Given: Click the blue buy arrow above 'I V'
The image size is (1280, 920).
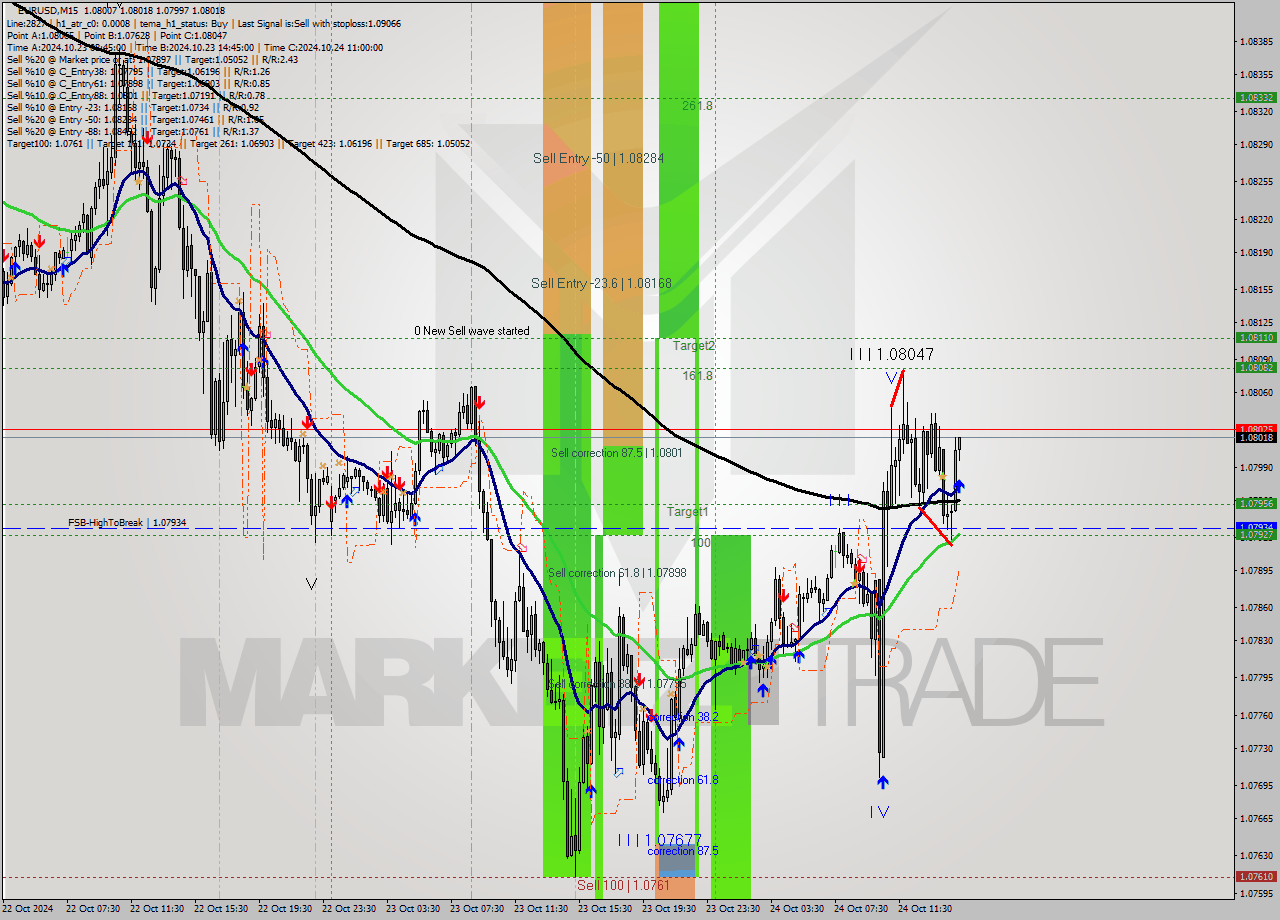Looking at the screenshot, I should click(x=882, y=782).
